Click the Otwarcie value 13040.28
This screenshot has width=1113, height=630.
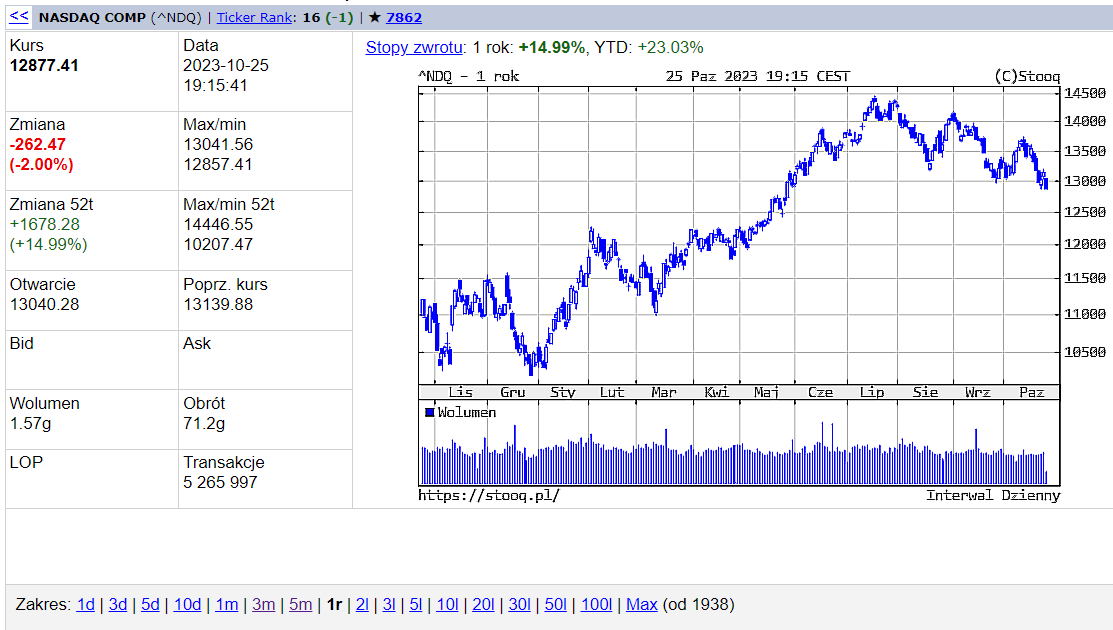(44, 304)
